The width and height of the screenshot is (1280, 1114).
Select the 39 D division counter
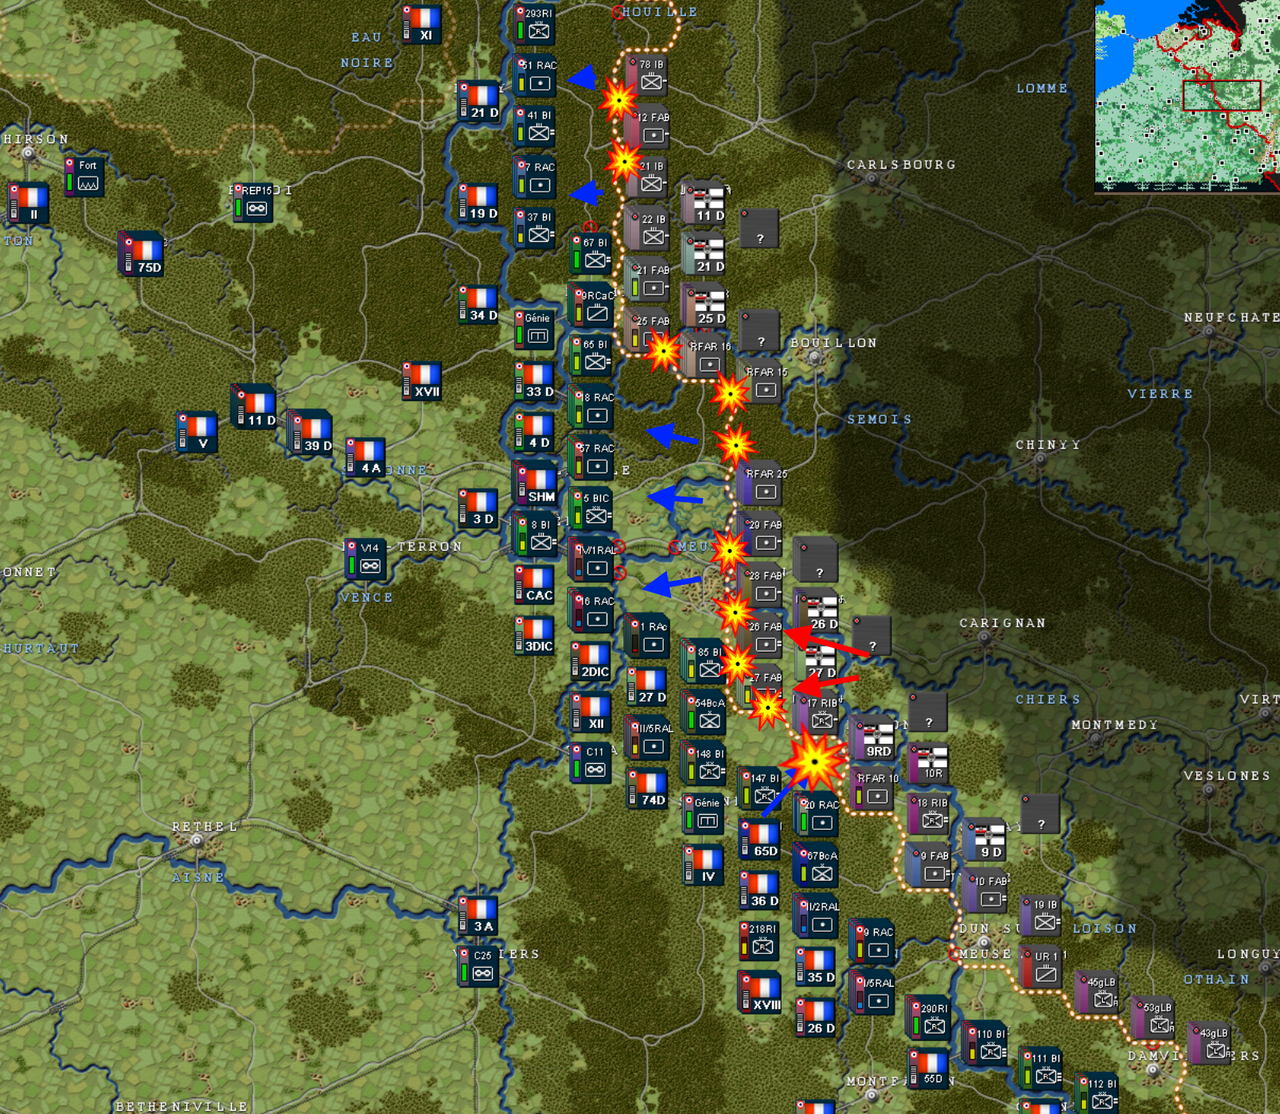(x=311, y=433)
